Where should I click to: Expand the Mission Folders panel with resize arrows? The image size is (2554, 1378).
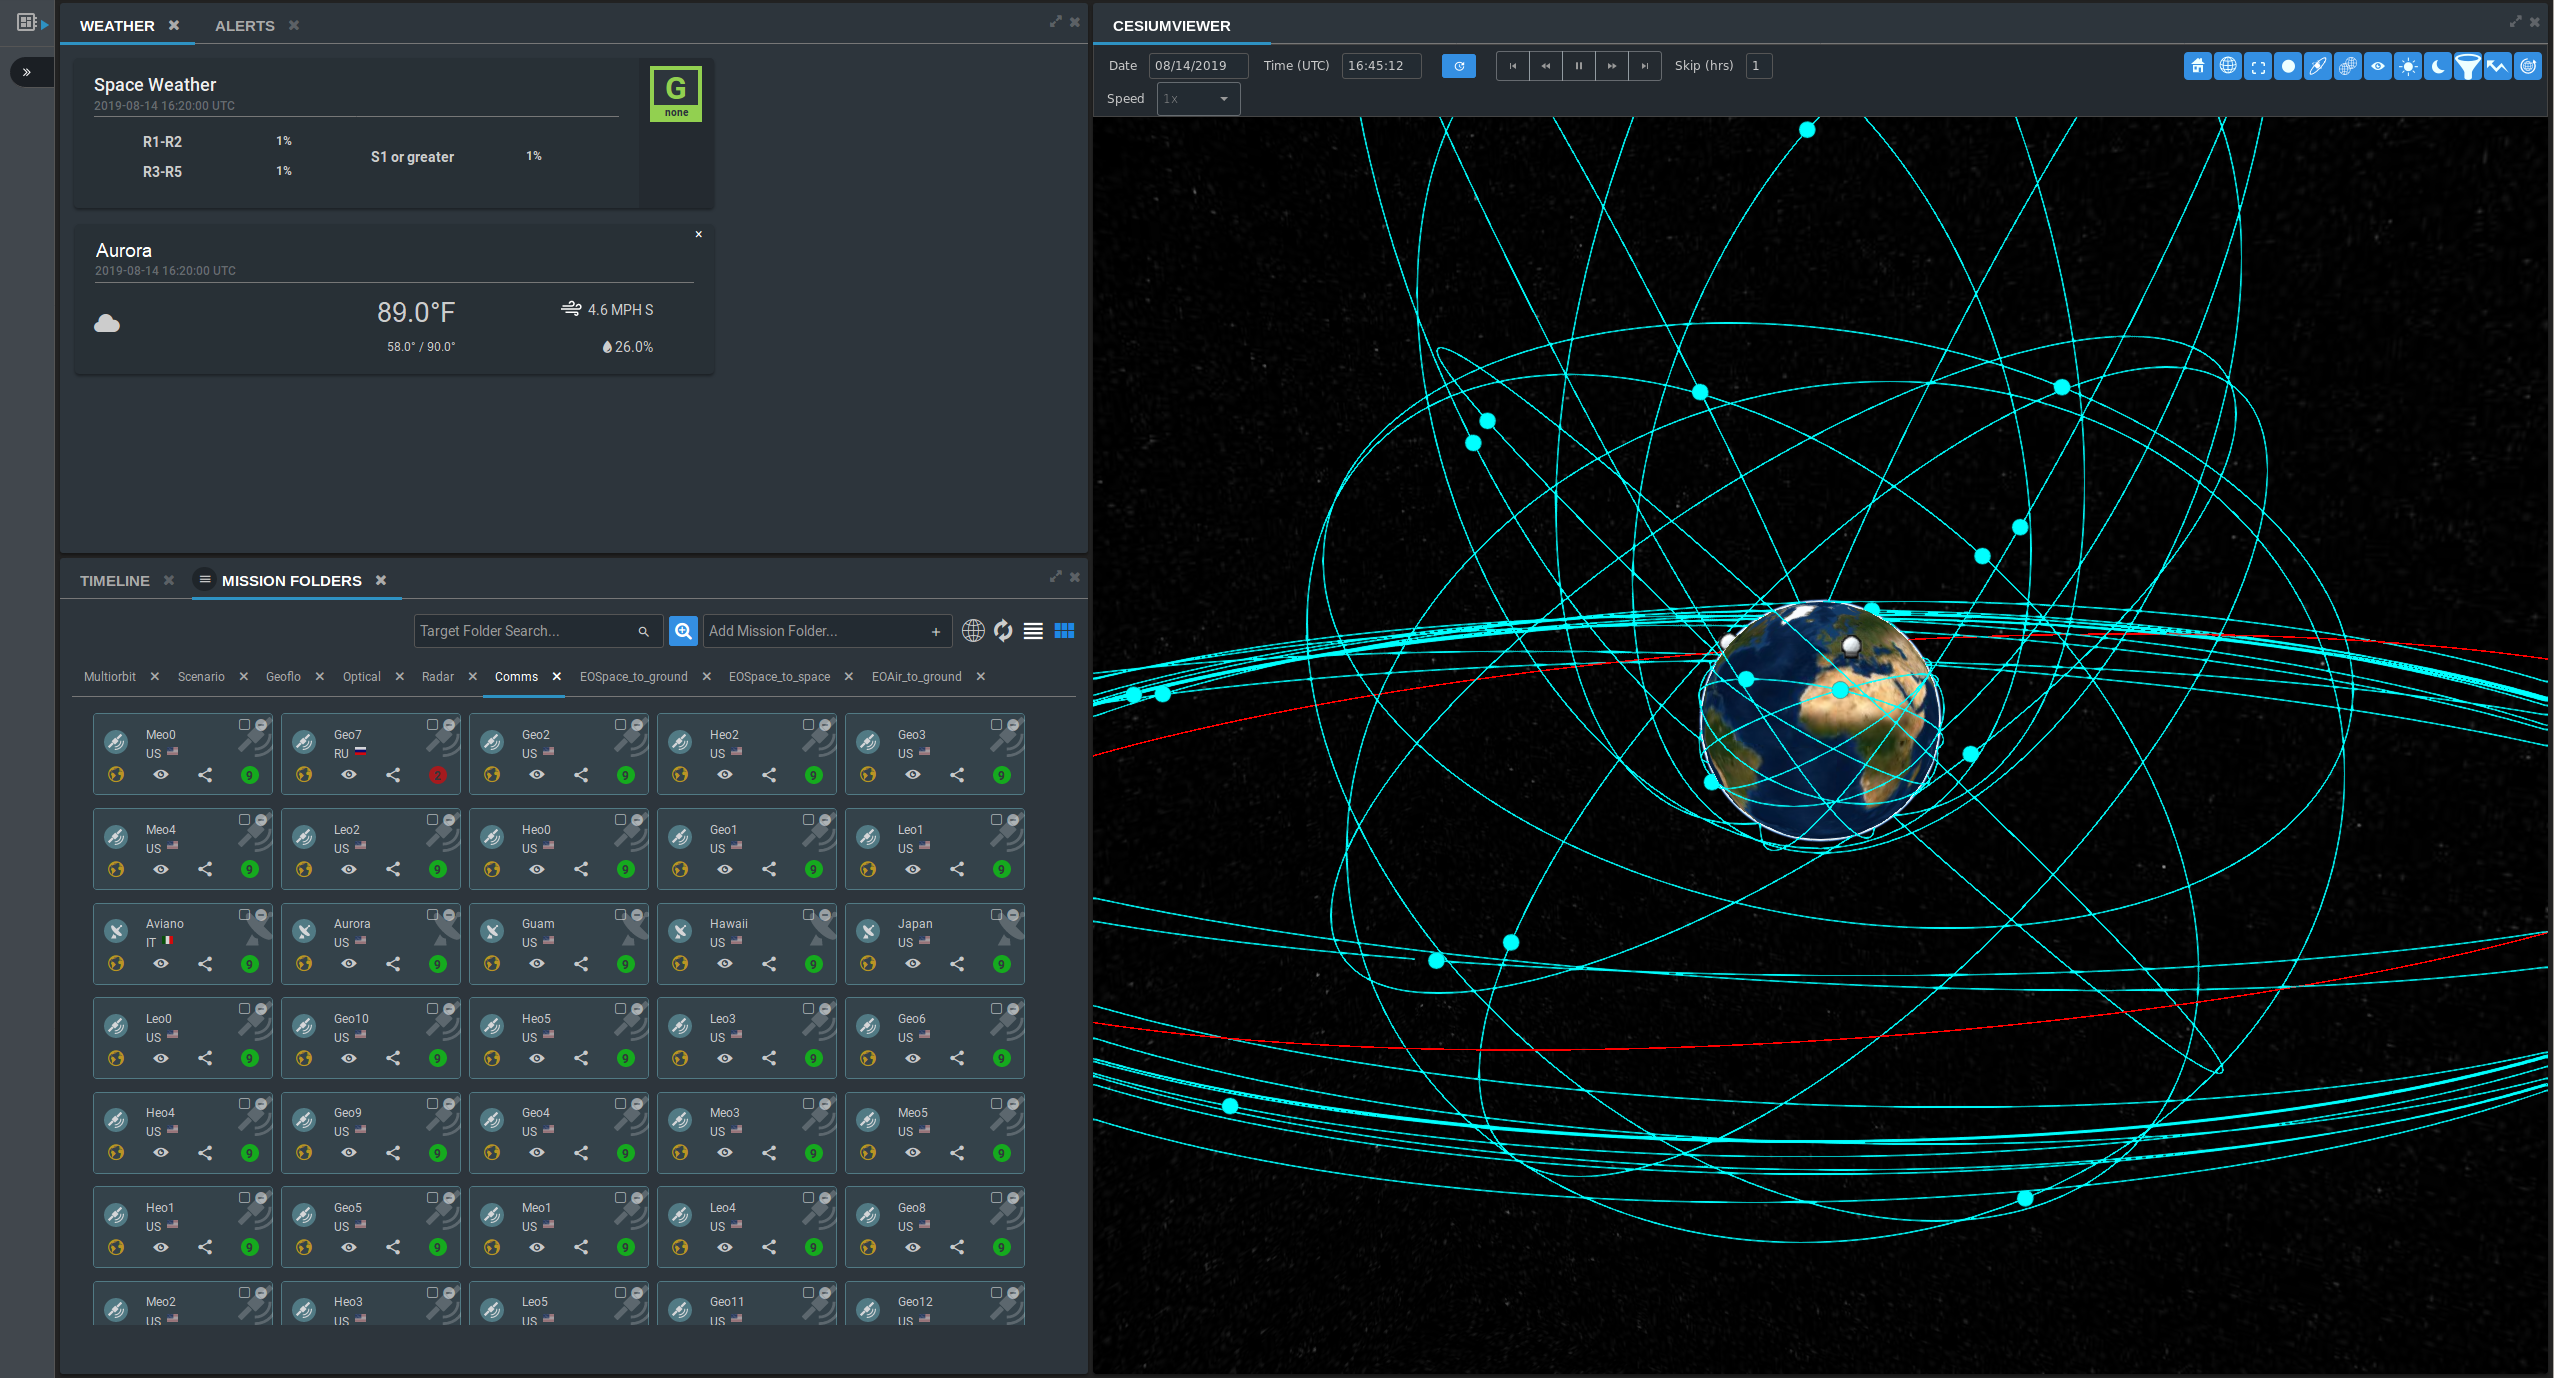pos(1055,577)
